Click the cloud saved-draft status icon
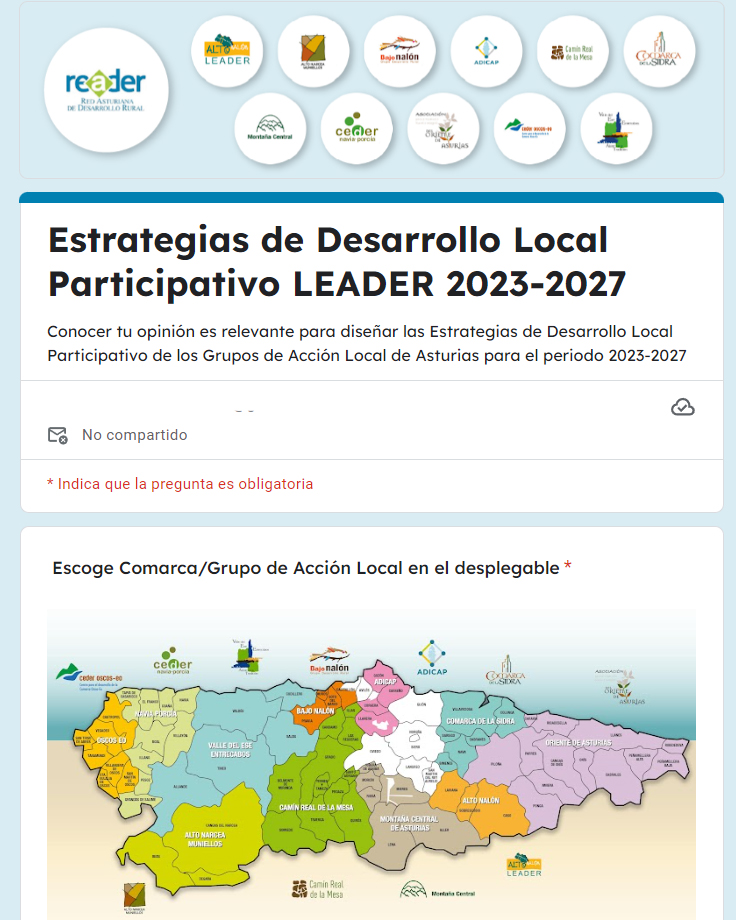The image size is (736, 920). [683, 407]
